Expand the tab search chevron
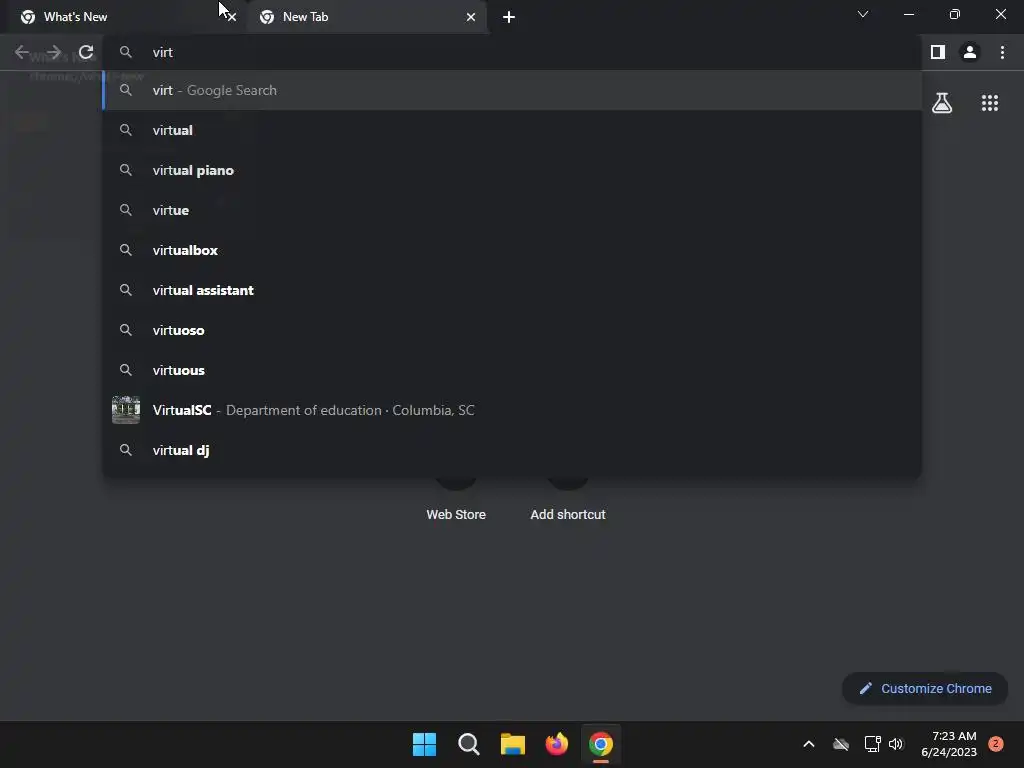The image size is (1024, 768). (x=863, y=14)
